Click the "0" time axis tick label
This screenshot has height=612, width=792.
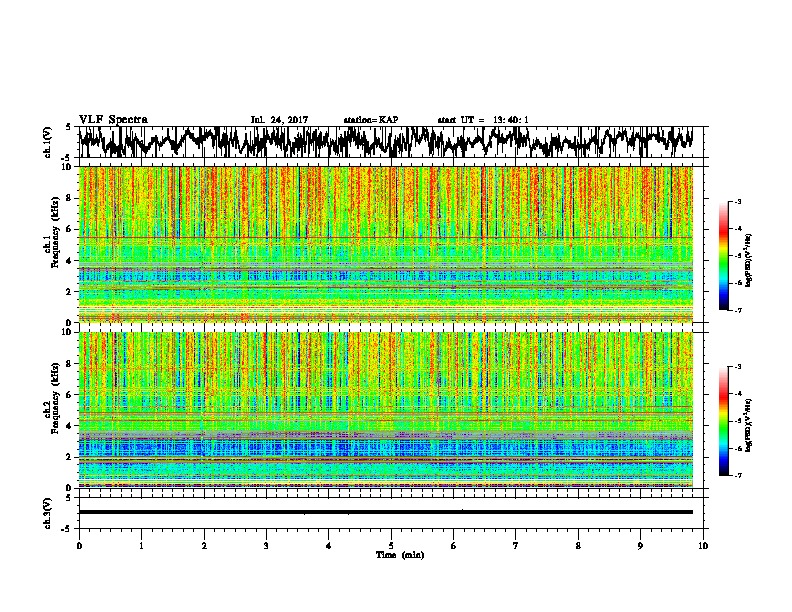(79, 546)
